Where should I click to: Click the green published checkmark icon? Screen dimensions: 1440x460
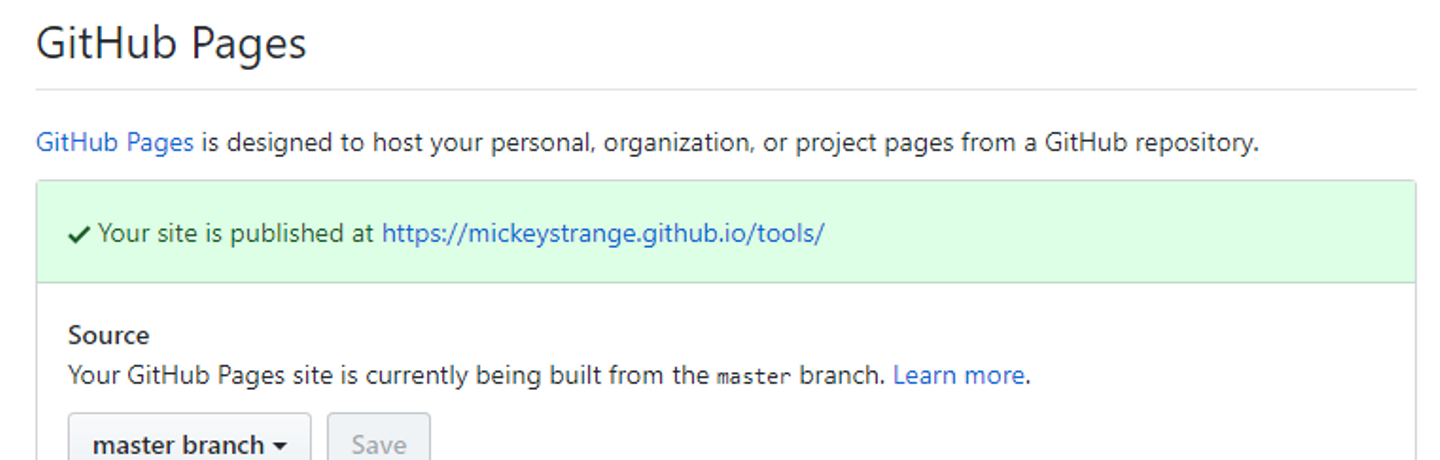click(79, 235)
